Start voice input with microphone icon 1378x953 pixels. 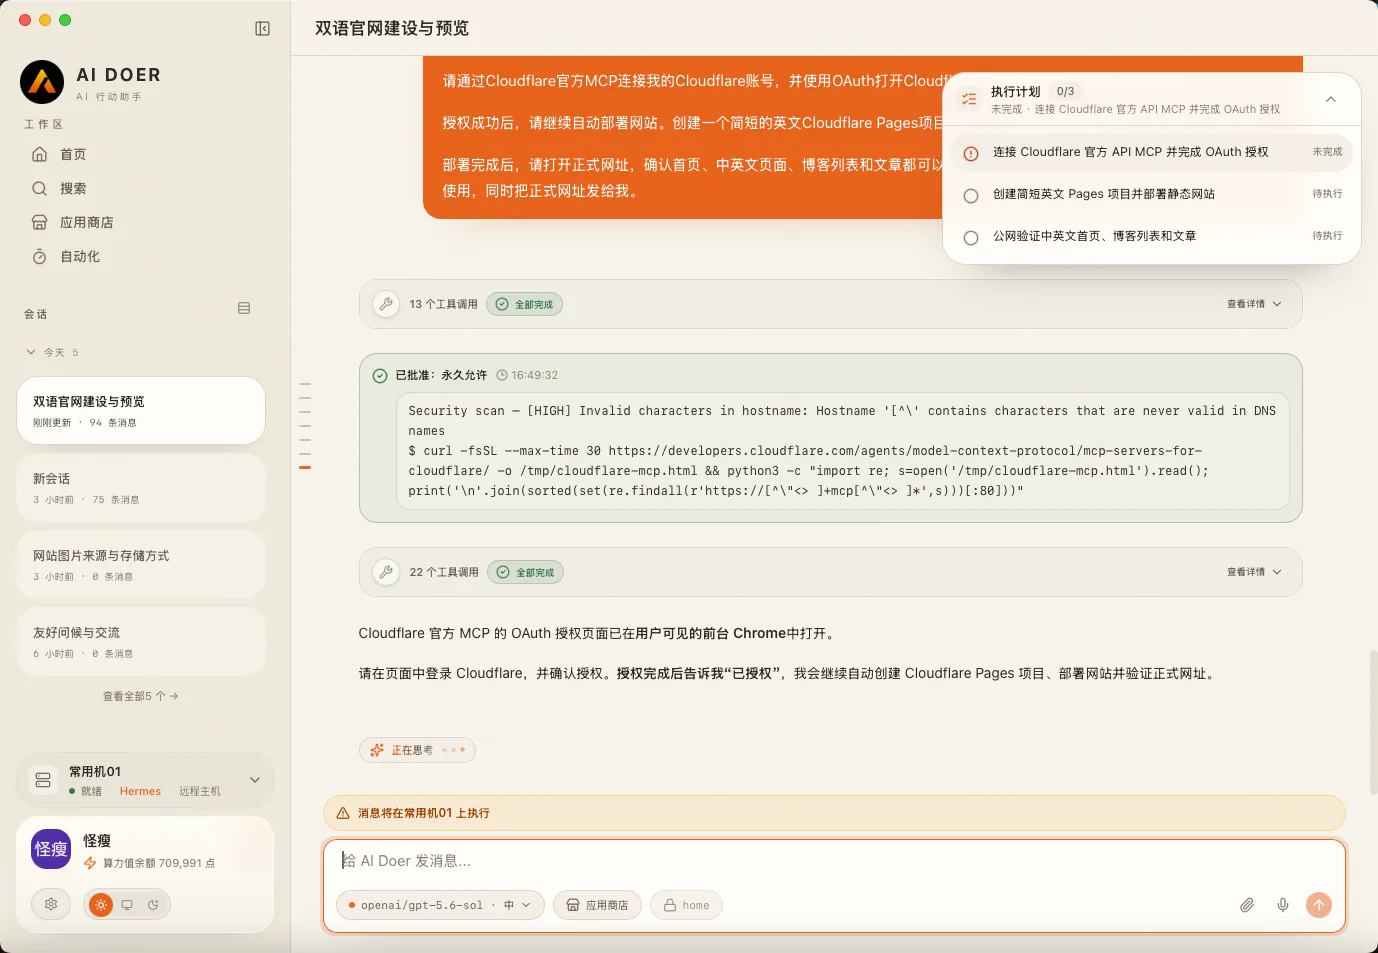(x=1283, y=905)
